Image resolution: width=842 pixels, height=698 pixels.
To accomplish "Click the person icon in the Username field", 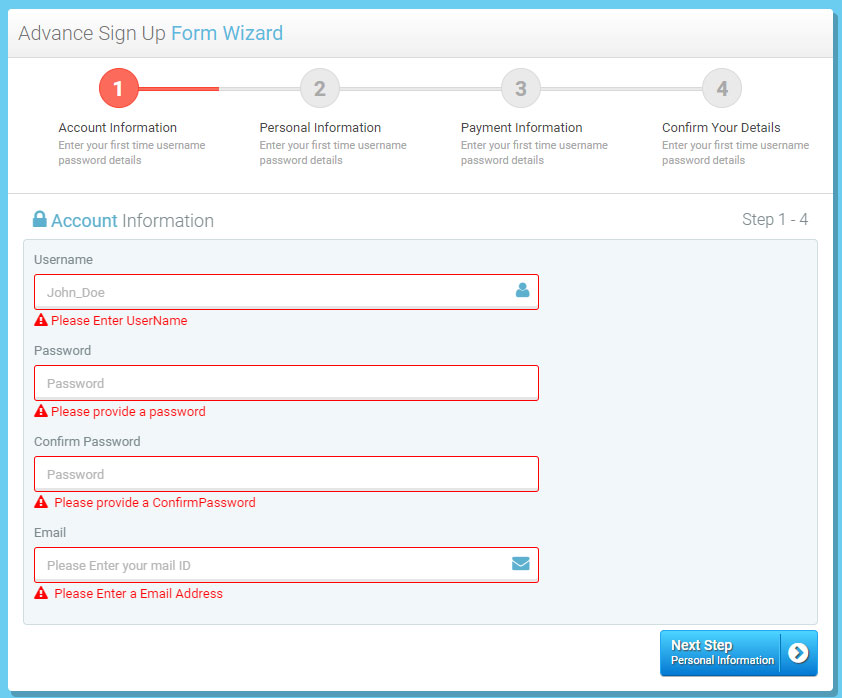I will (521, 291).
